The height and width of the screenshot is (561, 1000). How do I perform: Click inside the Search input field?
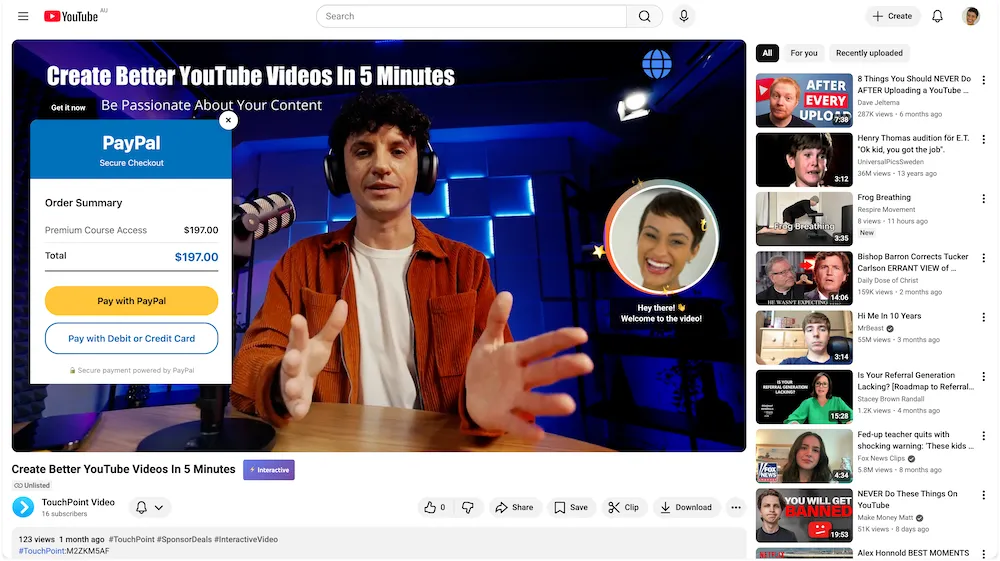(470, 16)
